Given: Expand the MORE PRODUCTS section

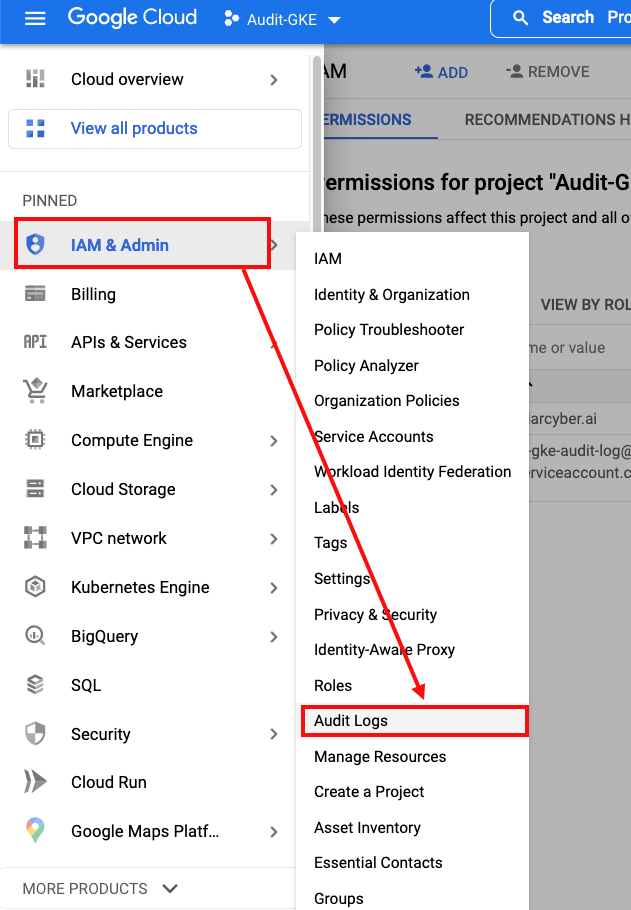Looking at the screenshot, I should pyautogui.click(x=100, y=888).
